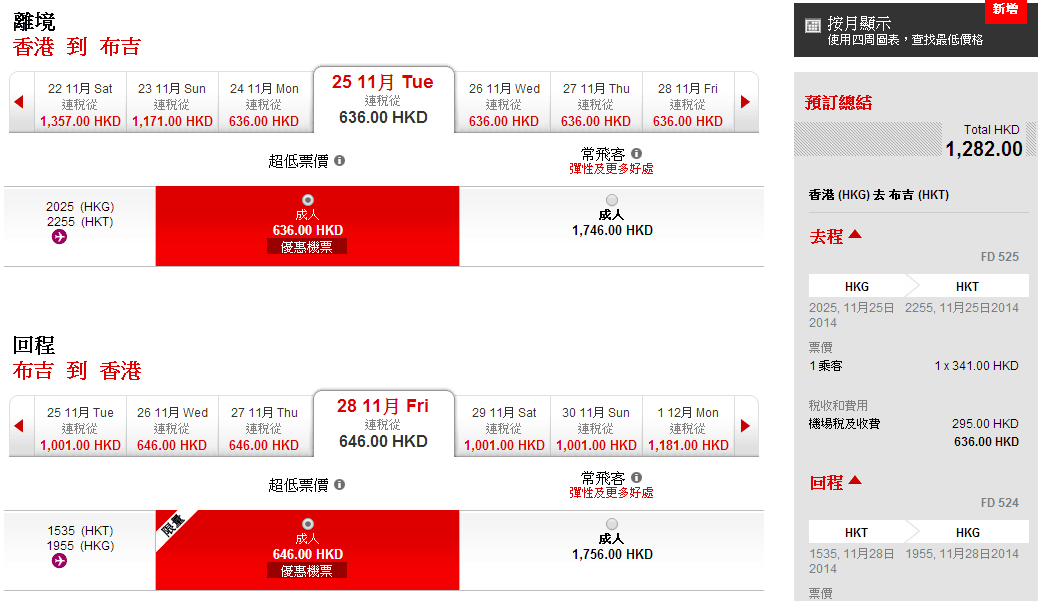
Task: Show later departure dates with right arrow
Action: pyautogui.click(x=744, y=102)
